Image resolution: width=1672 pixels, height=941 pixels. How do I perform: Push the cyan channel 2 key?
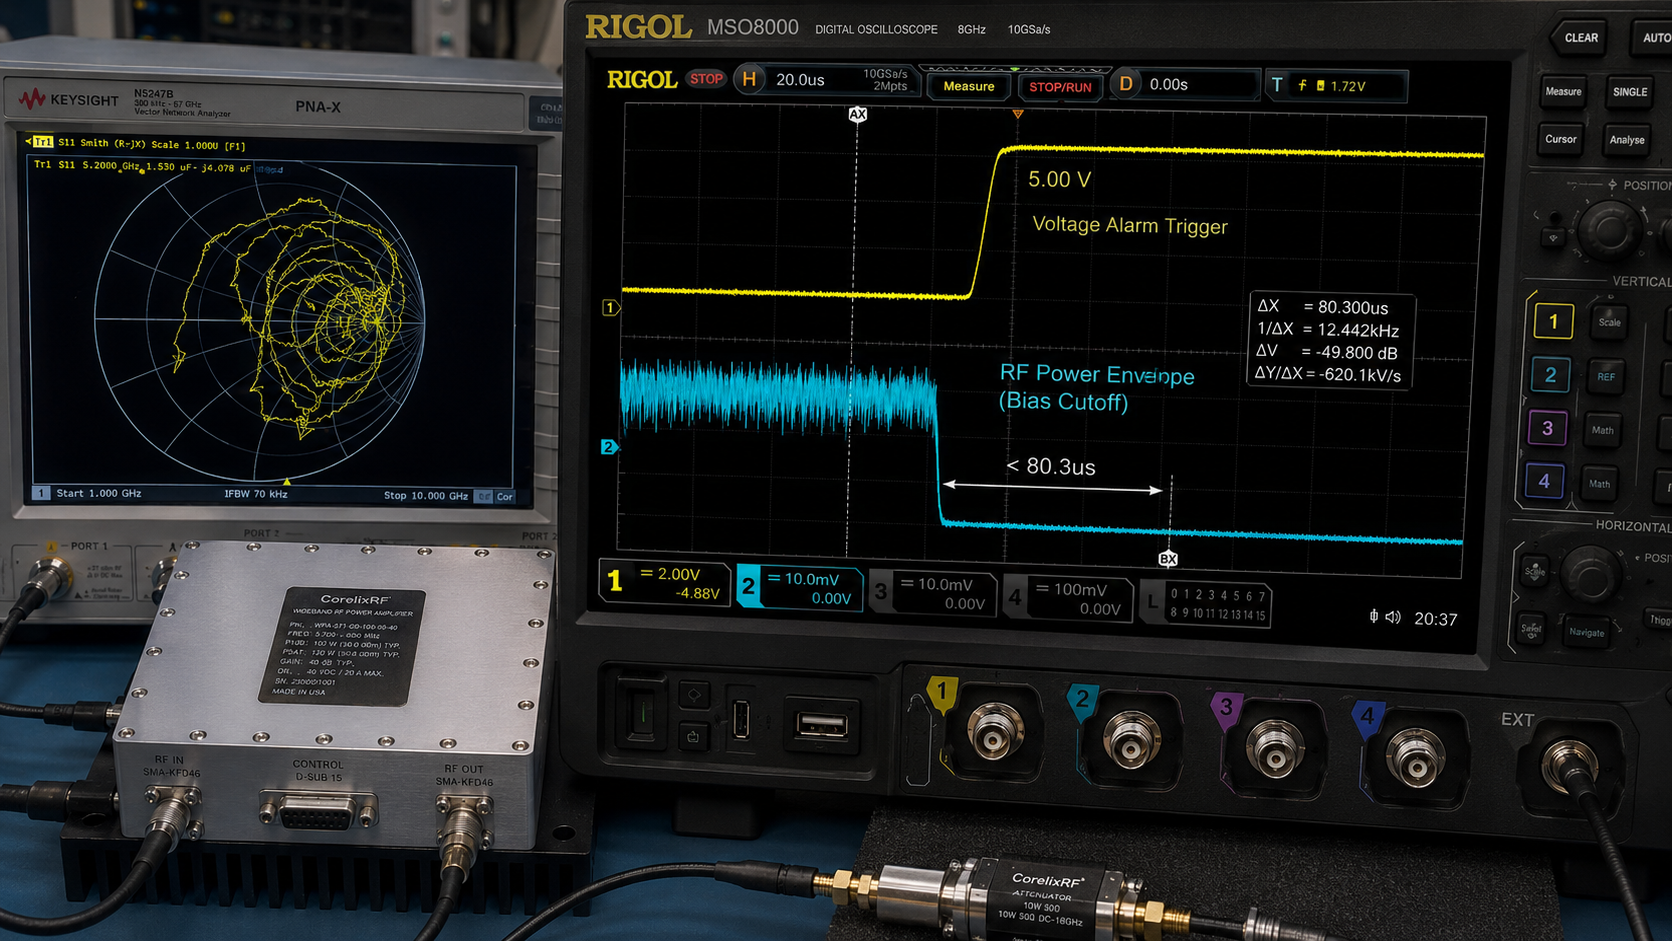pyautogui.click(x=1550, y=375)
